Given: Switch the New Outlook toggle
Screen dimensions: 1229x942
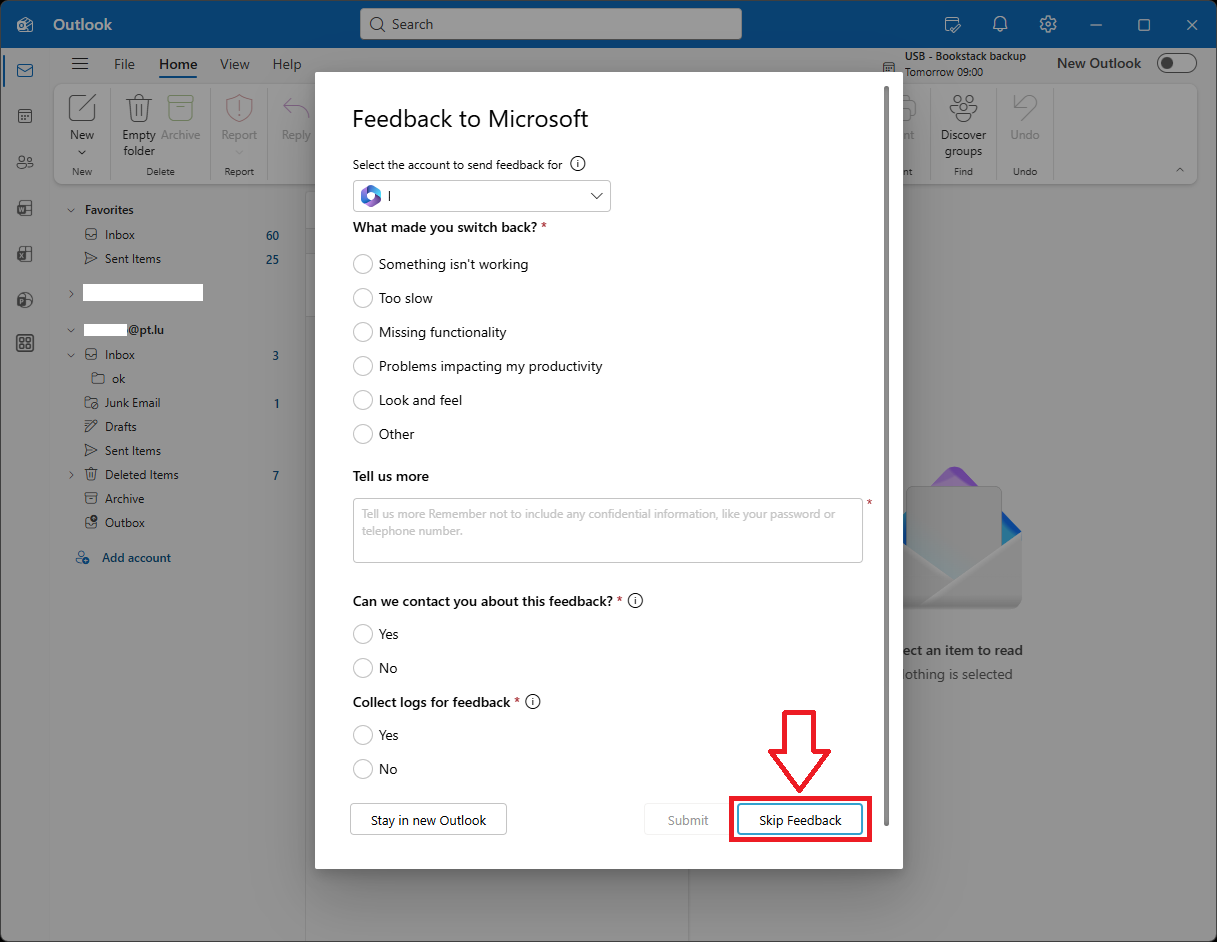Looking at the screenshot, I should [1176, 63].
